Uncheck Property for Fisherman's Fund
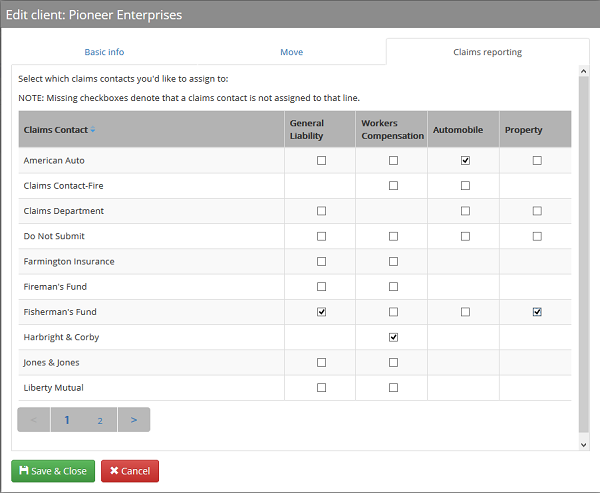The image size is (600, 493). 537,312
